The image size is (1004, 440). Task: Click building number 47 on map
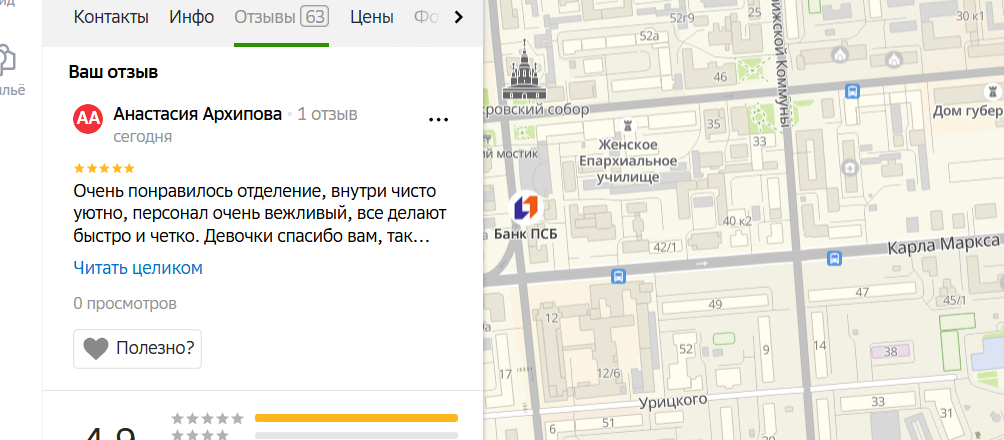(862, 293)
